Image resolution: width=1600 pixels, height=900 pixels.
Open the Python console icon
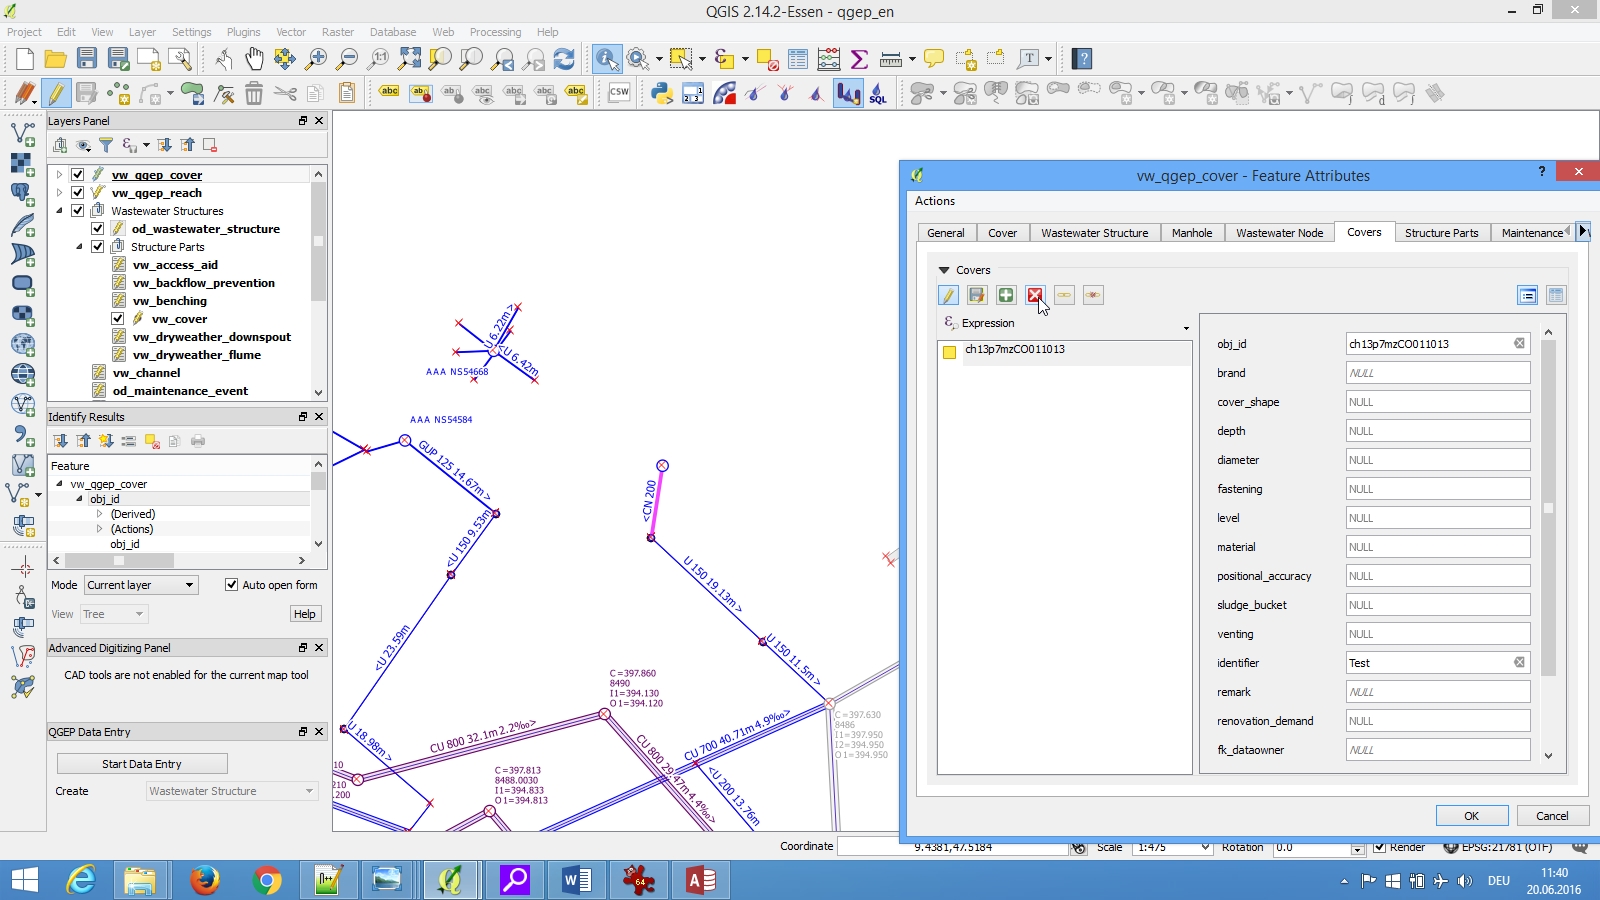(662, 94)
